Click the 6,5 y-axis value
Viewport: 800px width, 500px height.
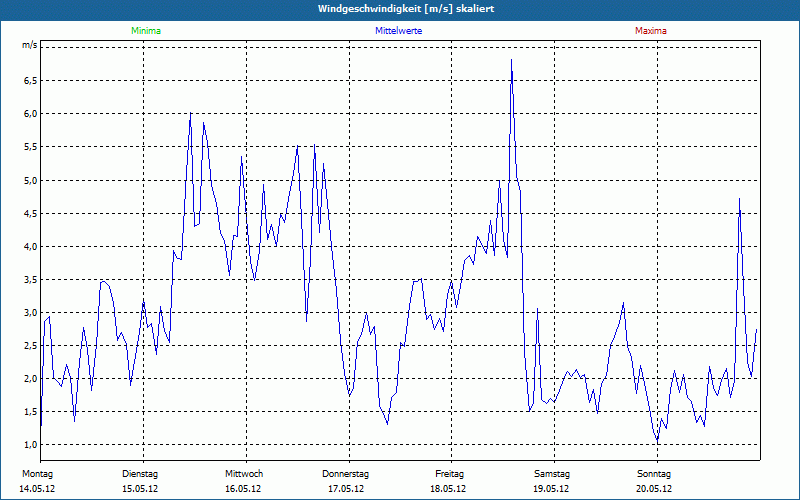tap(31, 81)
